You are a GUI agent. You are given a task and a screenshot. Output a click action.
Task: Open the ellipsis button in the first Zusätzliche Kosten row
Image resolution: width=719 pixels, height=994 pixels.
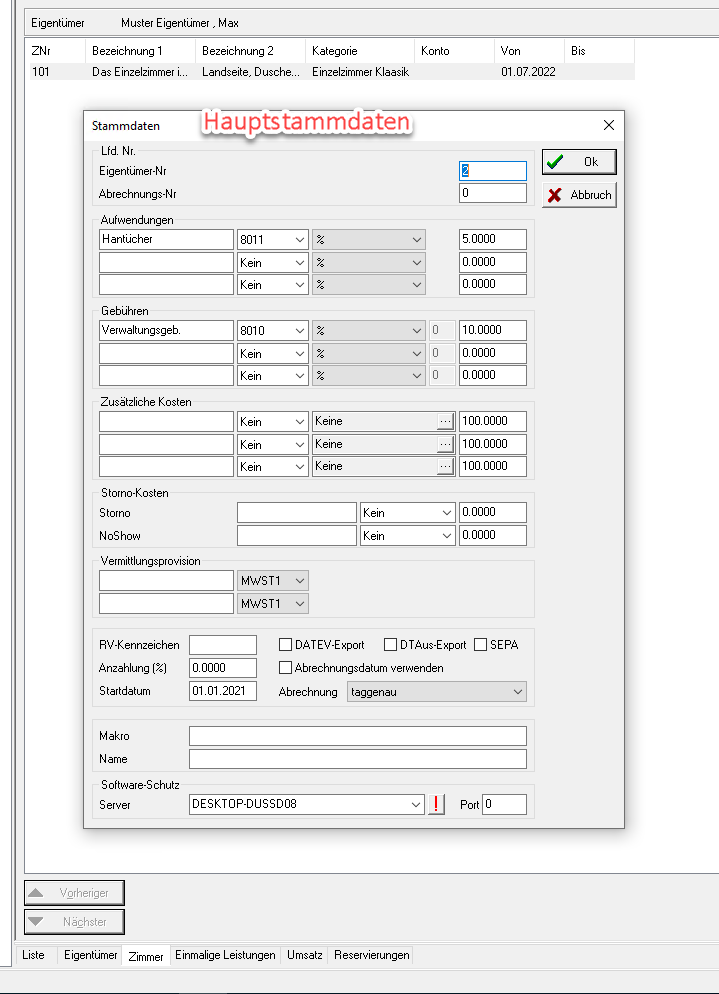point(445,422)
